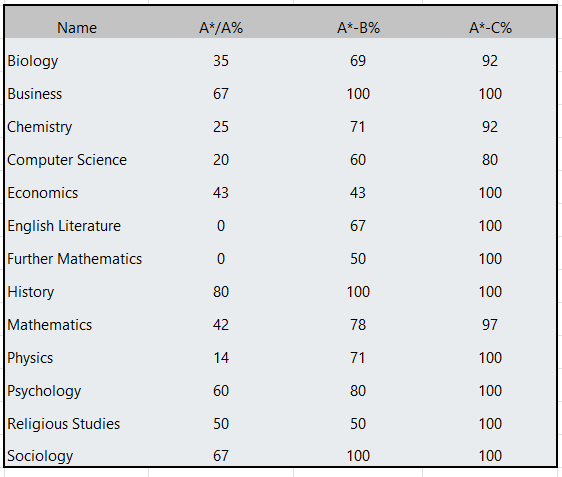Screen dimensions: 562x477
Task: Click the A*-C% header cell
Action: click(490, 28)
